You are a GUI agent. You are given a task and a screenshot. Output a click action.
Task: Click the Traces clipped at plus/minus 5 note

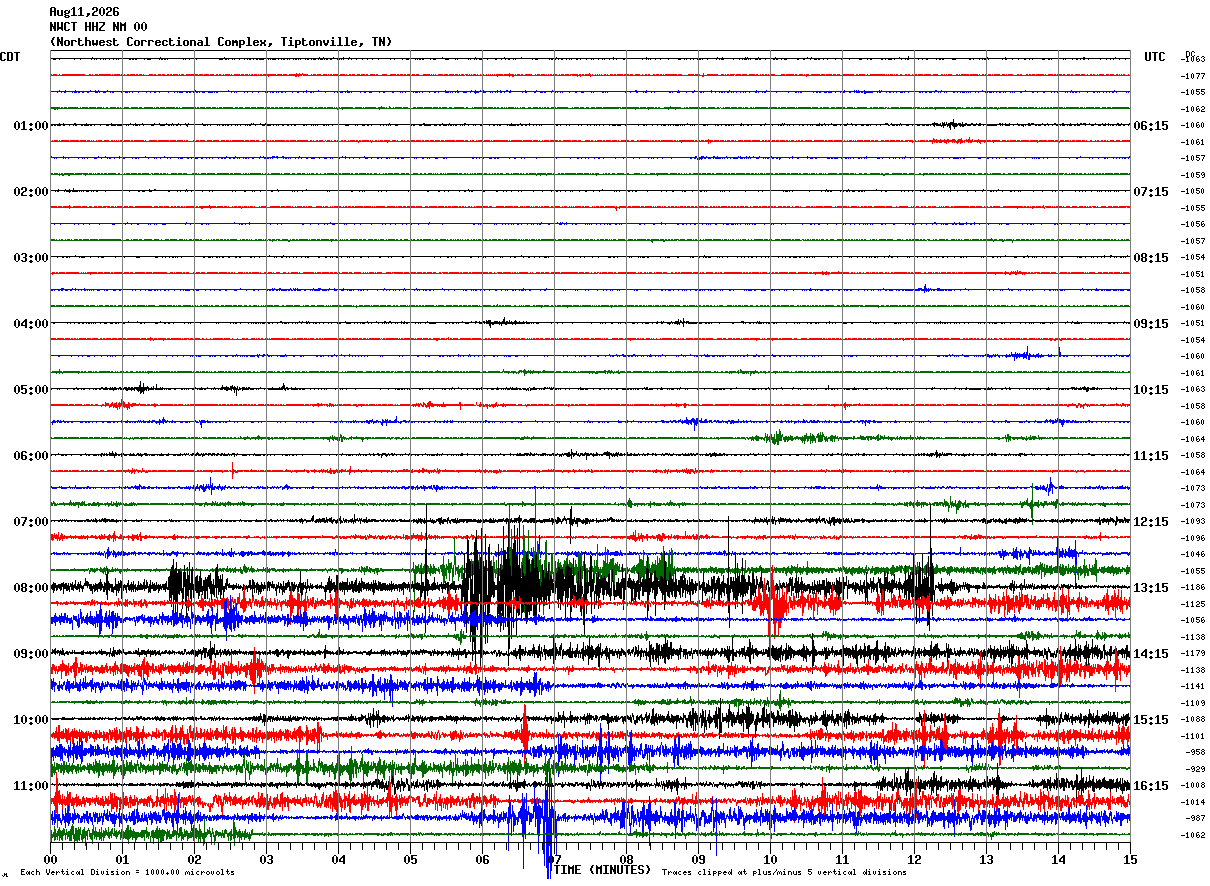click(784, 873)
